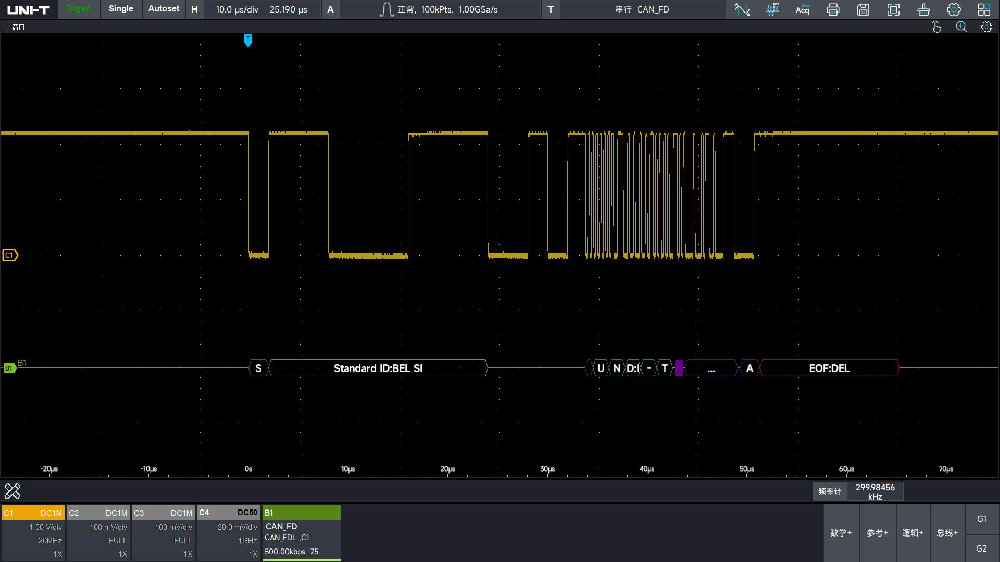The width and height of the screenshot is (1000, 562).
Task: Open the cursor measurement tool icon
Action: click(742, 9)
